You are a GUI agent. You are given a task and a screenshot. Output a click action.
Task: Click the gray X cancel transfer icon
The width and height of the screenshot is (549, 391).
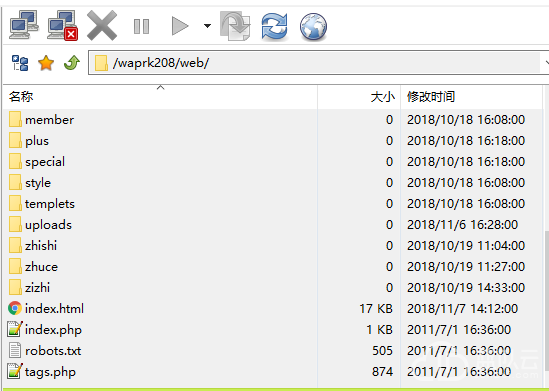[x=102, y=25]
